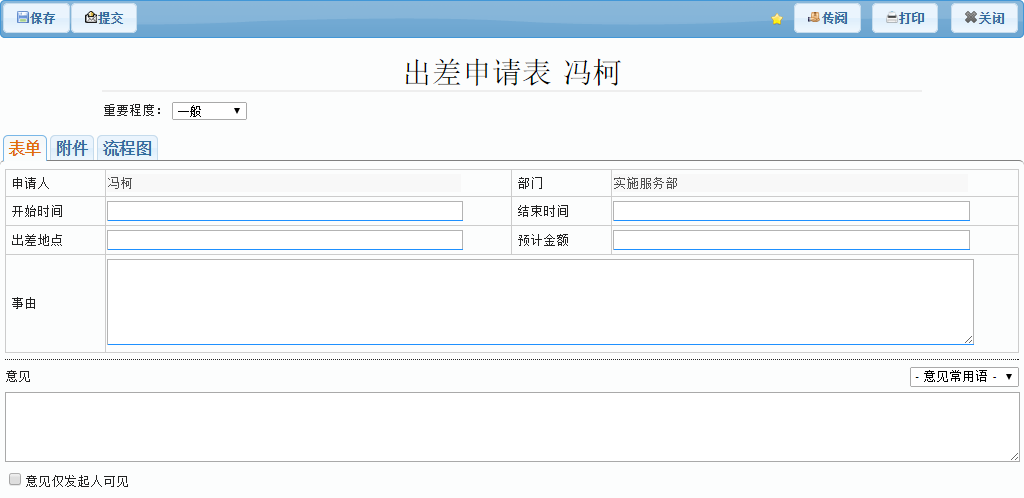Open the 重要程度 priority dropdown
The height and width of the screenshot is (498, 1024).
point(209,111)
